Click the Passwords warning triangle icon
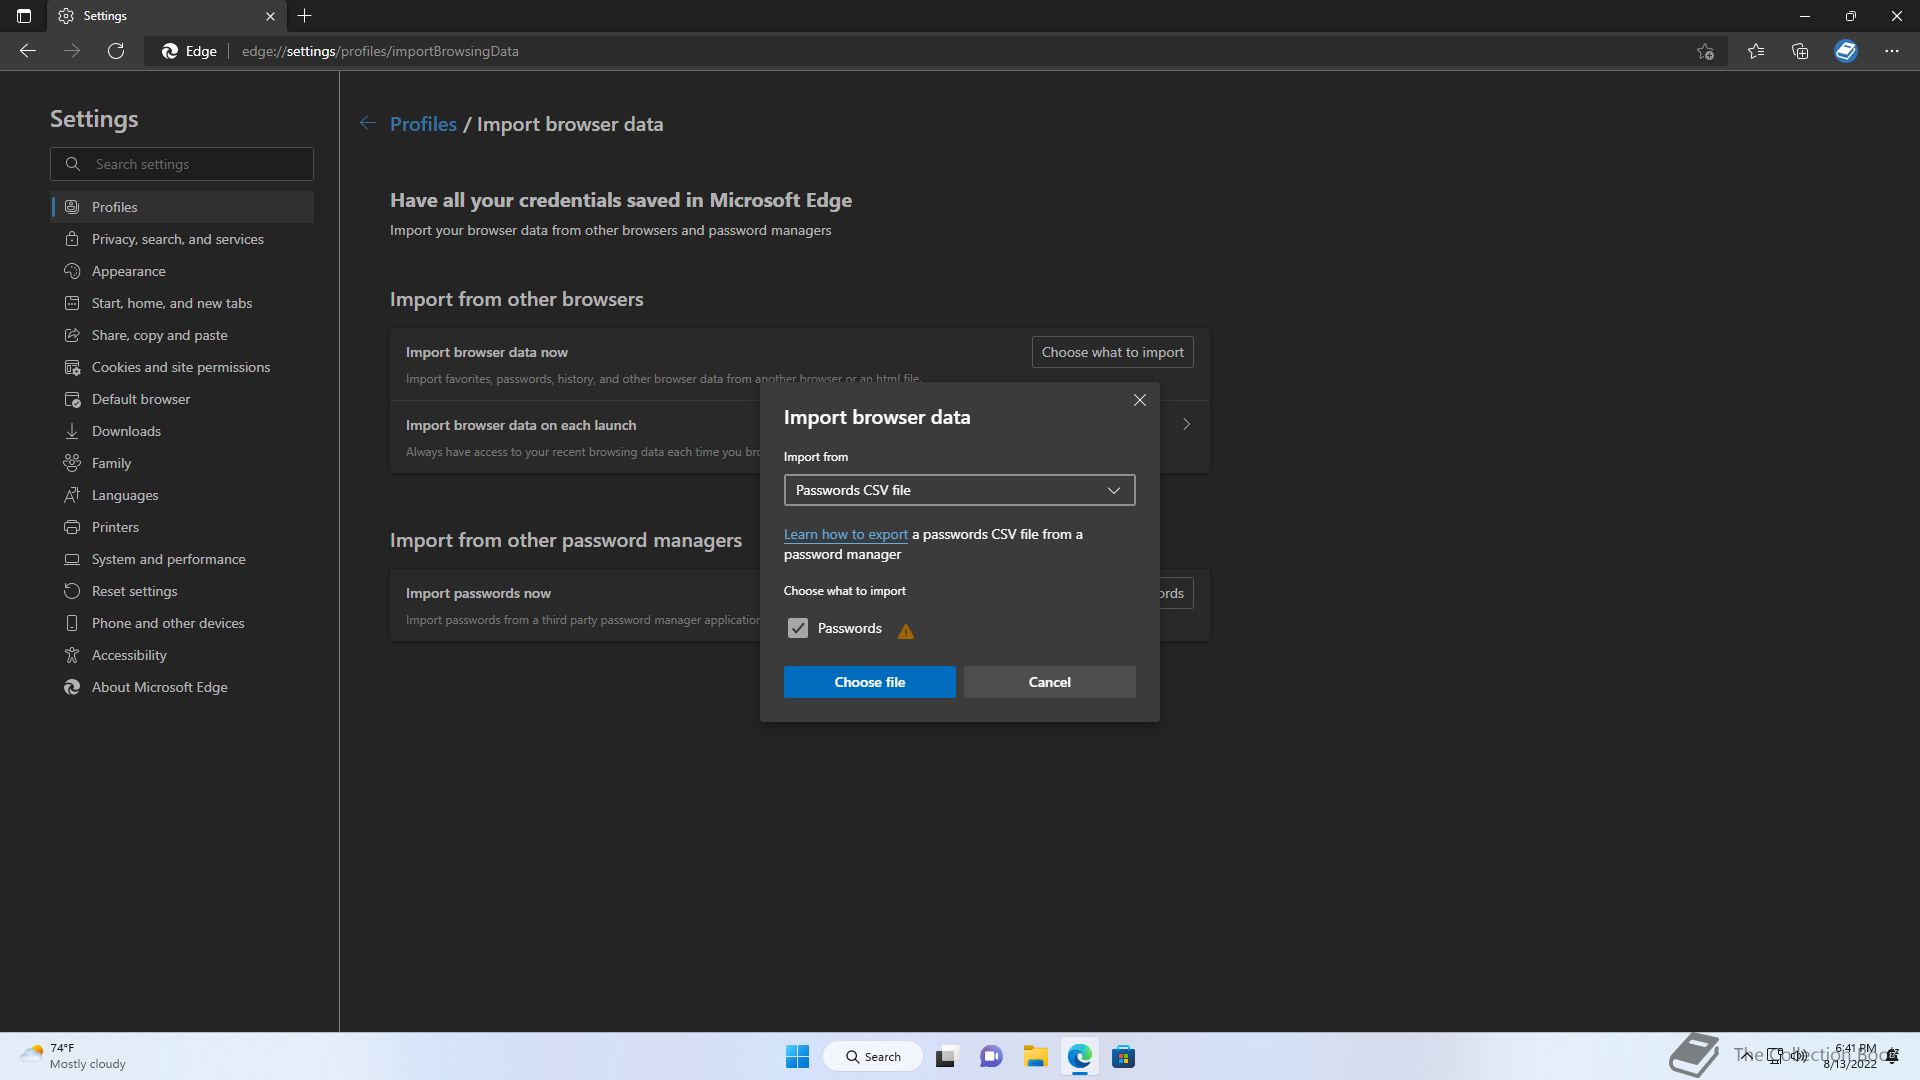This screenshot has width=1920, height=1080. coord(906,631)
